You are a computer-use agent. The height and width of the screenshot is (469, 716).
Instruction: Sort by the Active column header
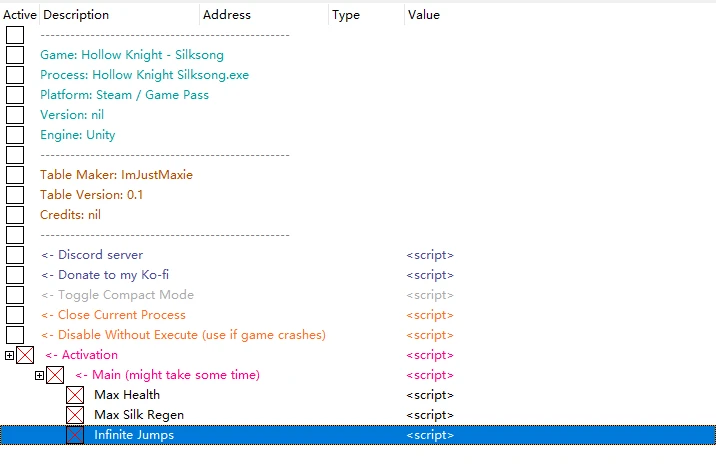point(20,15)
